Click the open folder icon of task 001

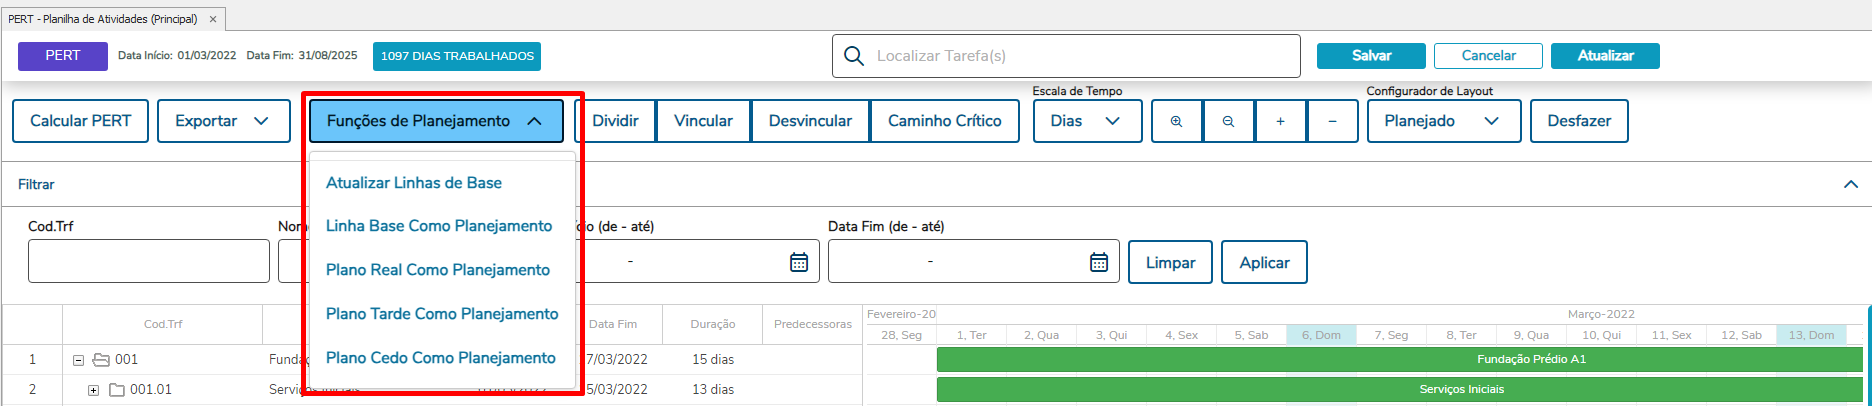(x=100, y=360)
